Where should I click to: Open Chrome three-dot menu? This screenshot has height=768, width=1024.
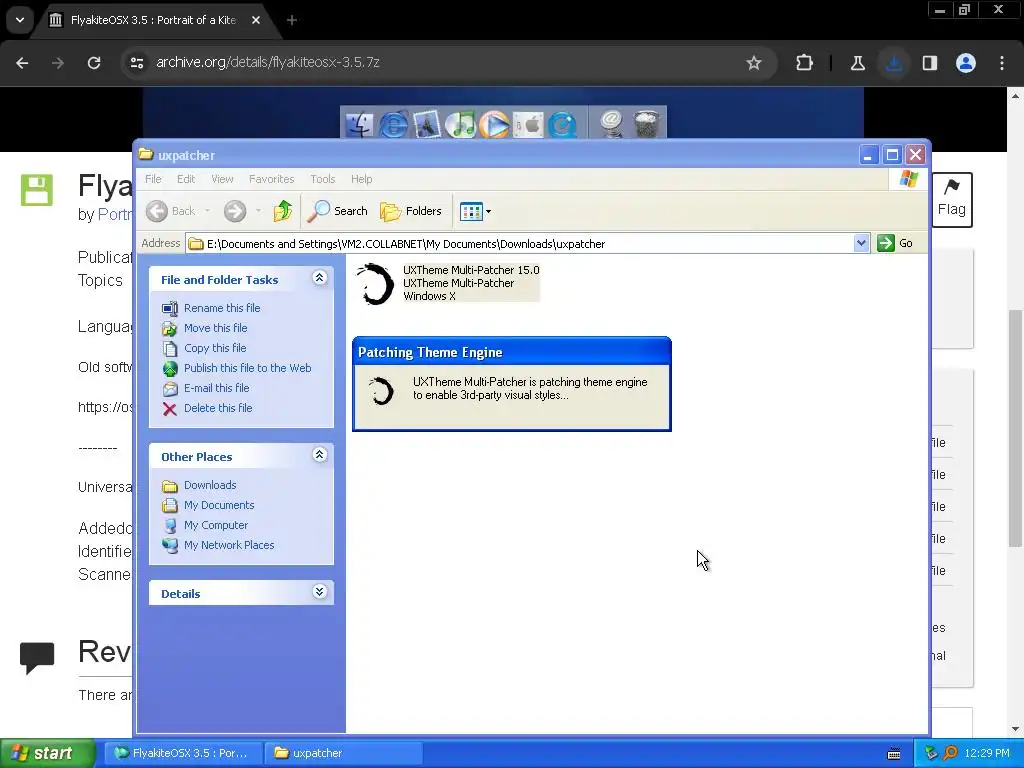point(1002,63)
